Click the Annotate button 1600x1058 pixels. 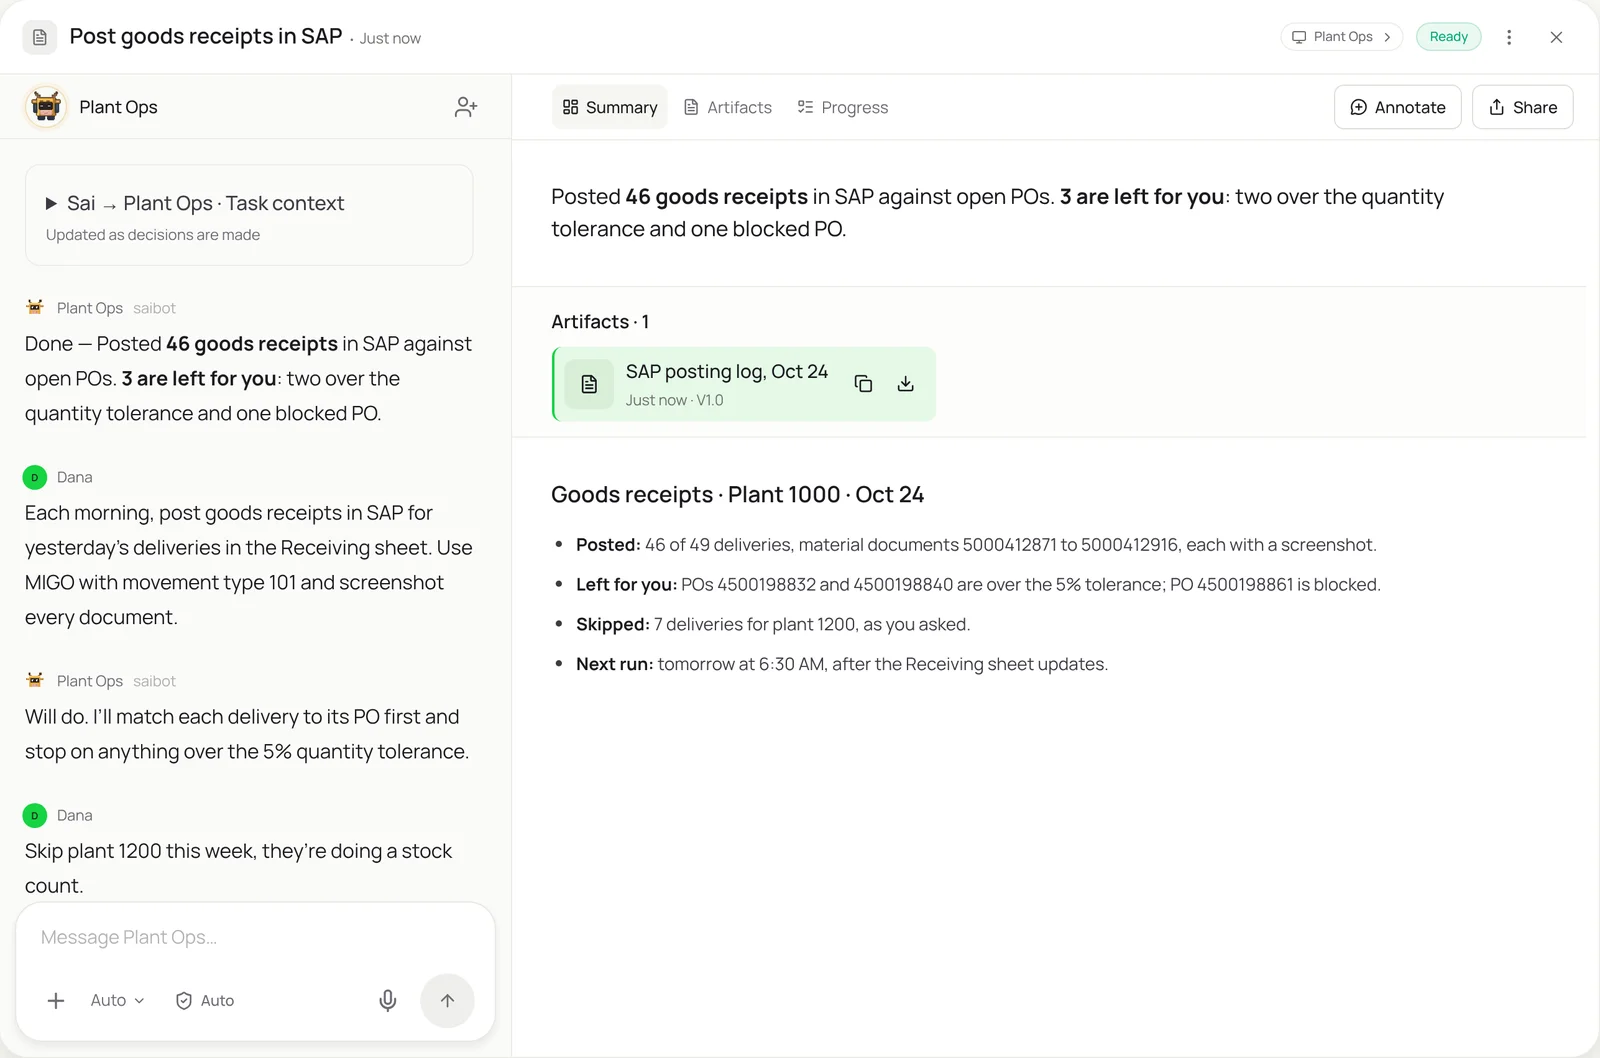coord(1398,107)
